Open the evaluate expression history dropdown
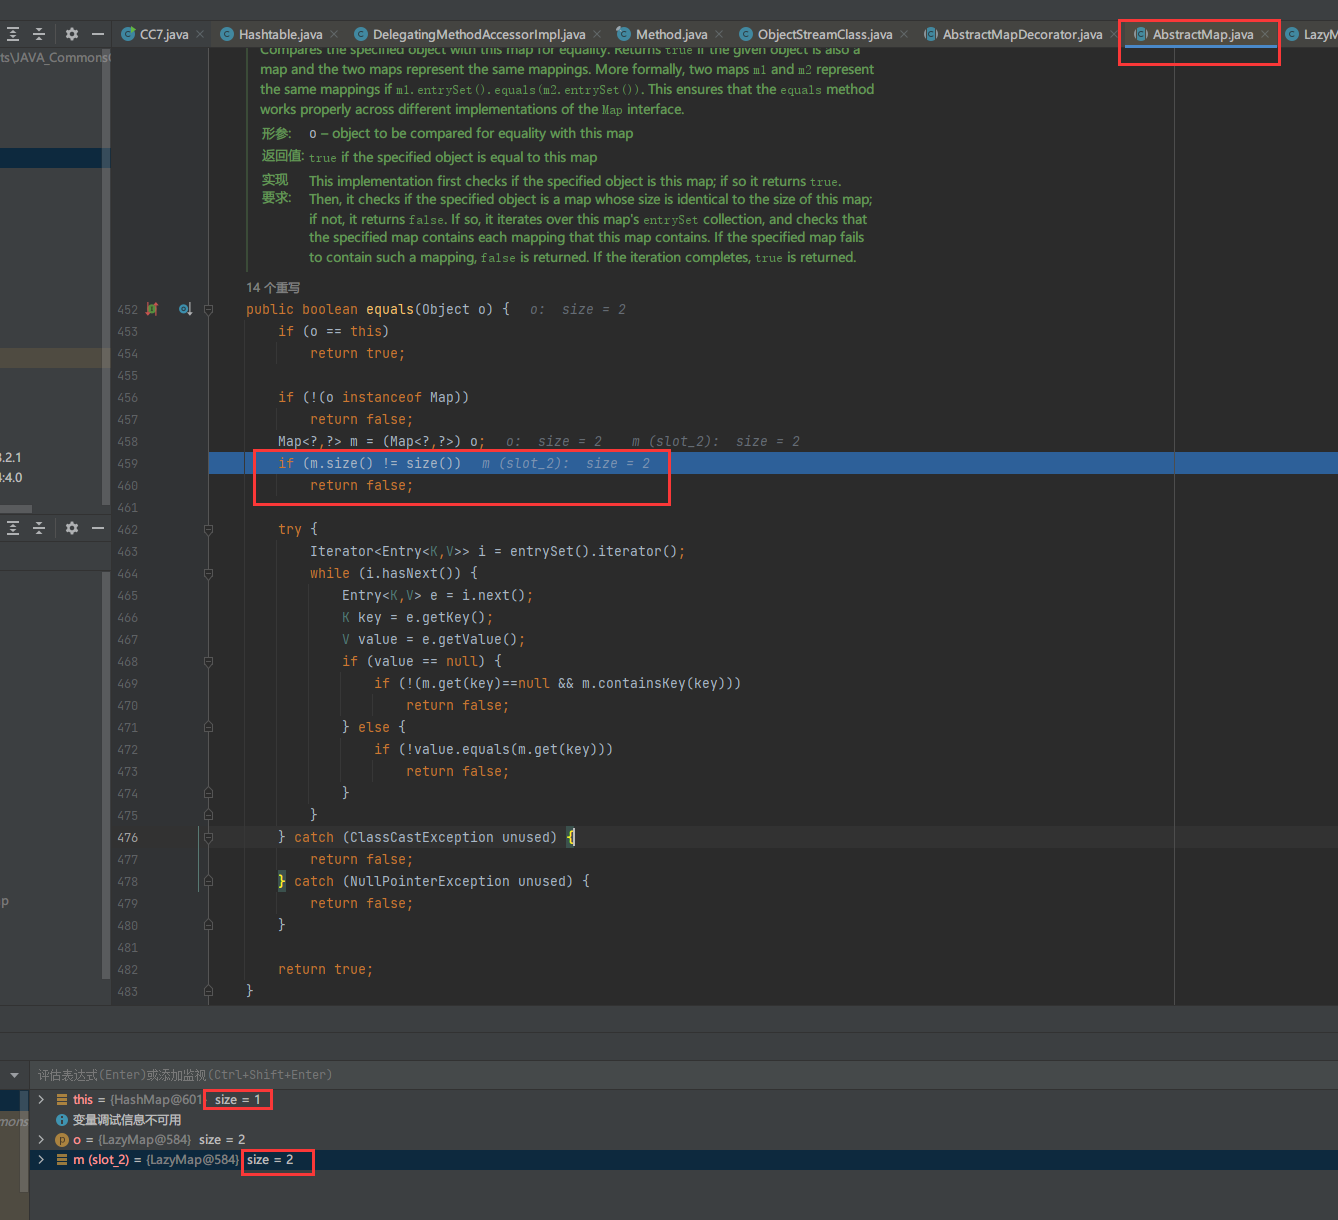Screen dimensions: 1338x1220 coord(14,1075)
